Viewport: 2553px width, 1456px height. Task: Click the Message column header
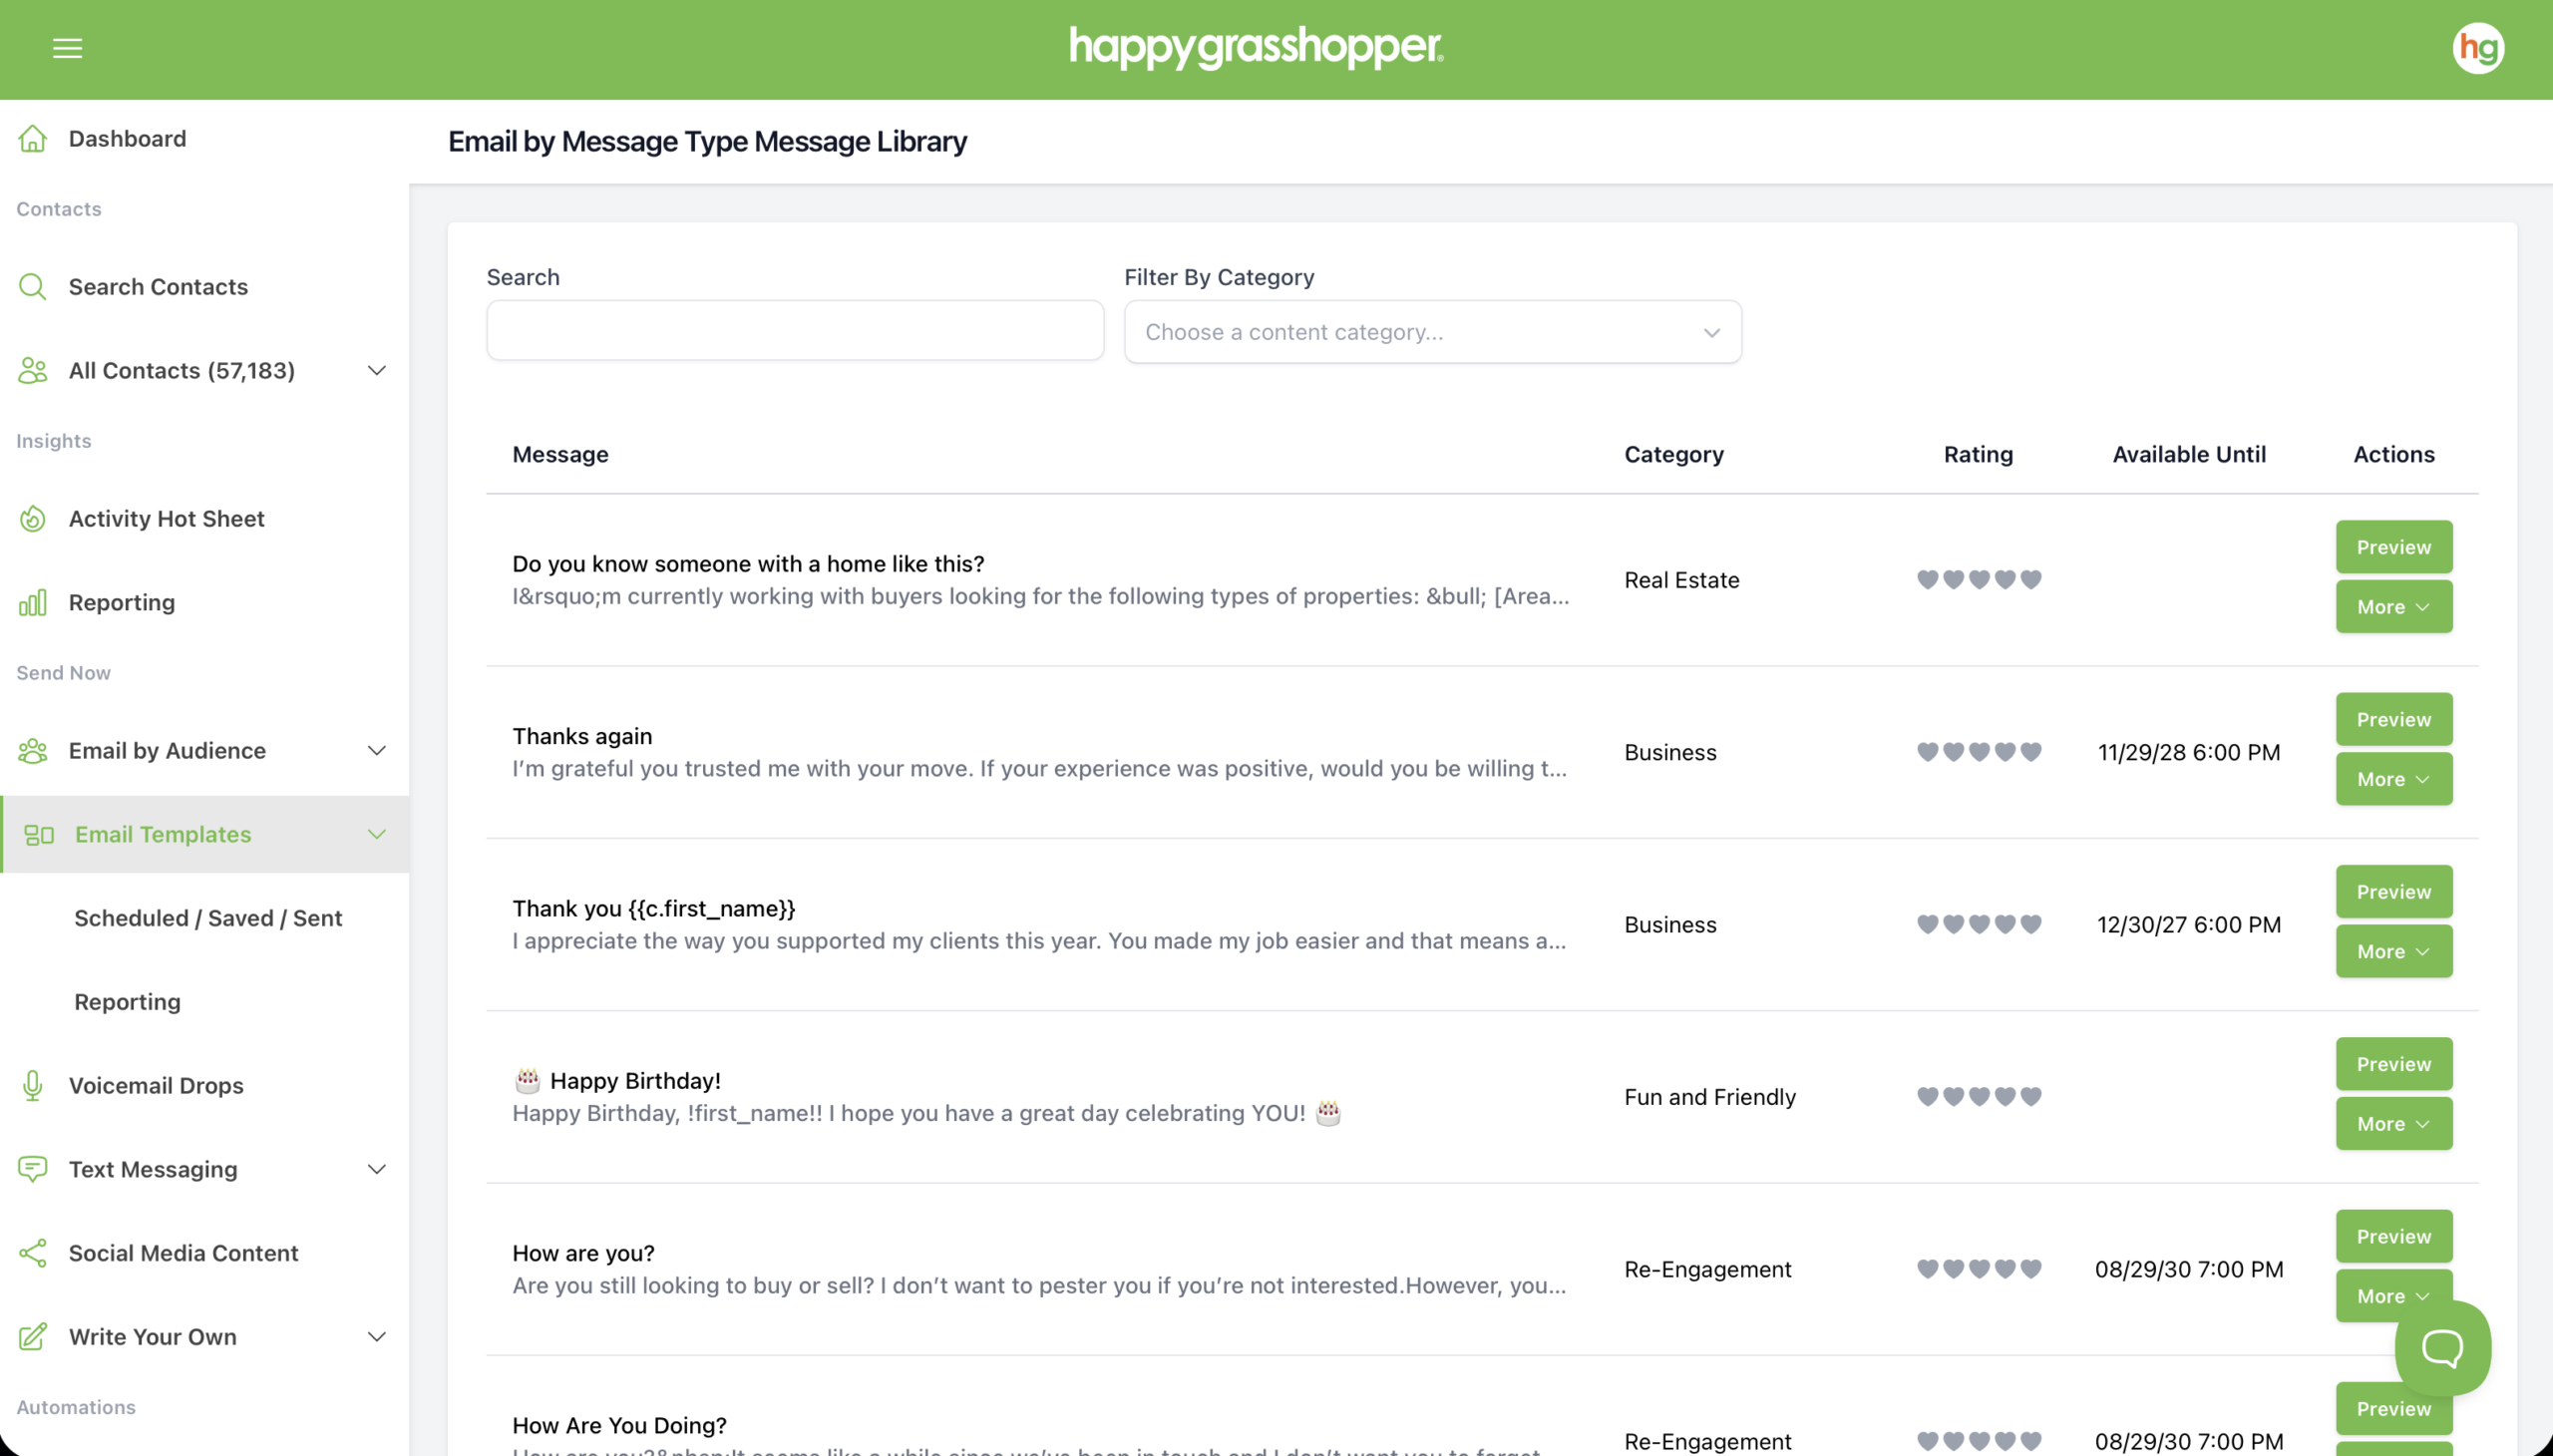point(560,454)
